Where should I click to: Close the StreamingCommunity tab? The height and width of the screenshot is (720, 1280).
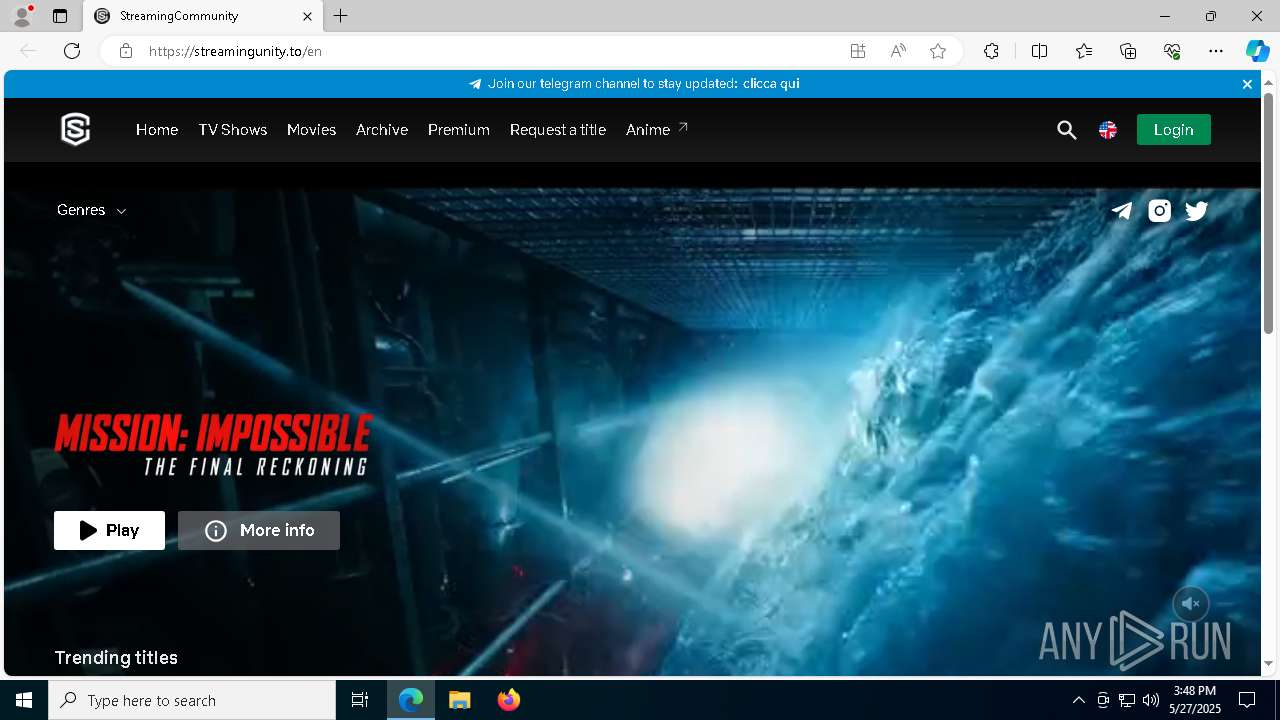tap(308, 16)
